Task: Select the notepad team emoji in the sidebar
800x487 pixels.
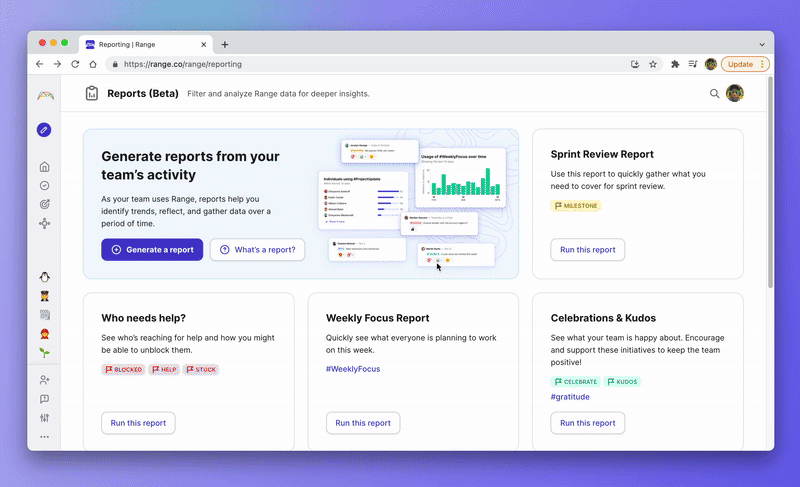Action: click(x=44, y=315)
